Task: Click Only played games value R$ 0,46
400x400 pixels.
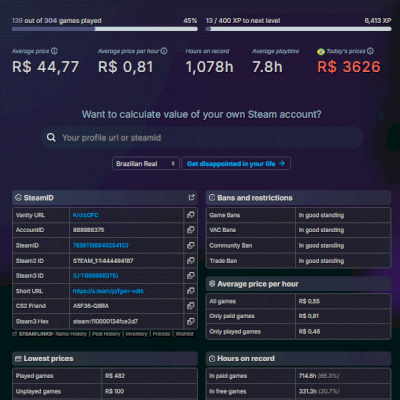Action: tap(309, 332)
